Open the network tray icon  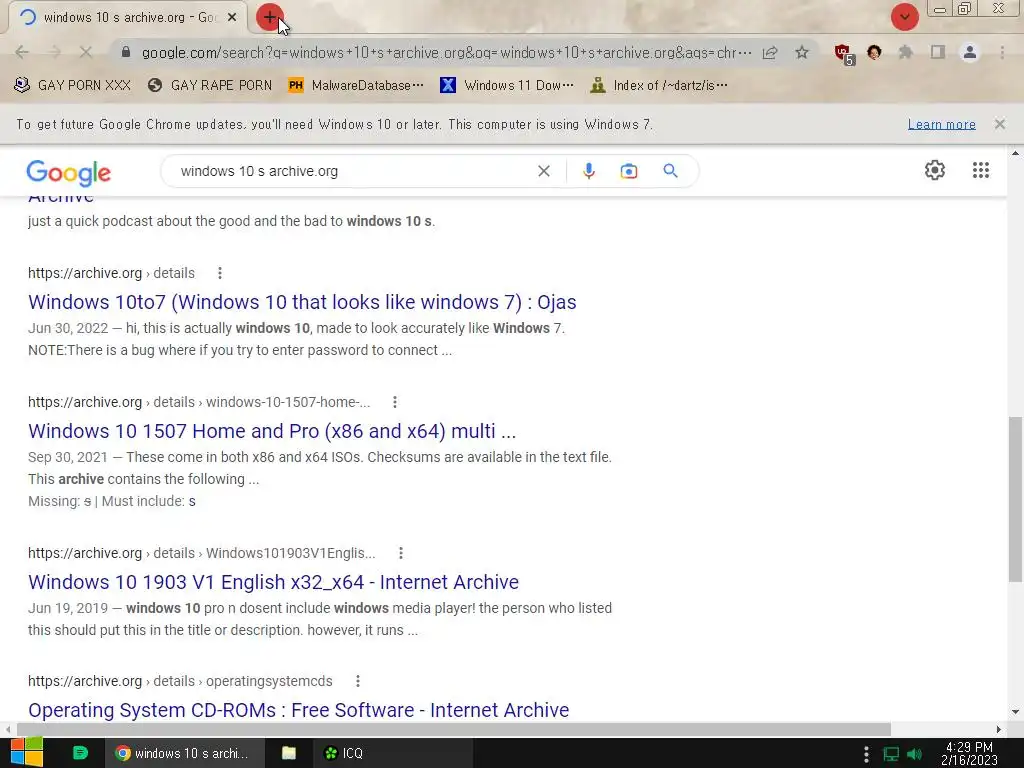[891, 754]
